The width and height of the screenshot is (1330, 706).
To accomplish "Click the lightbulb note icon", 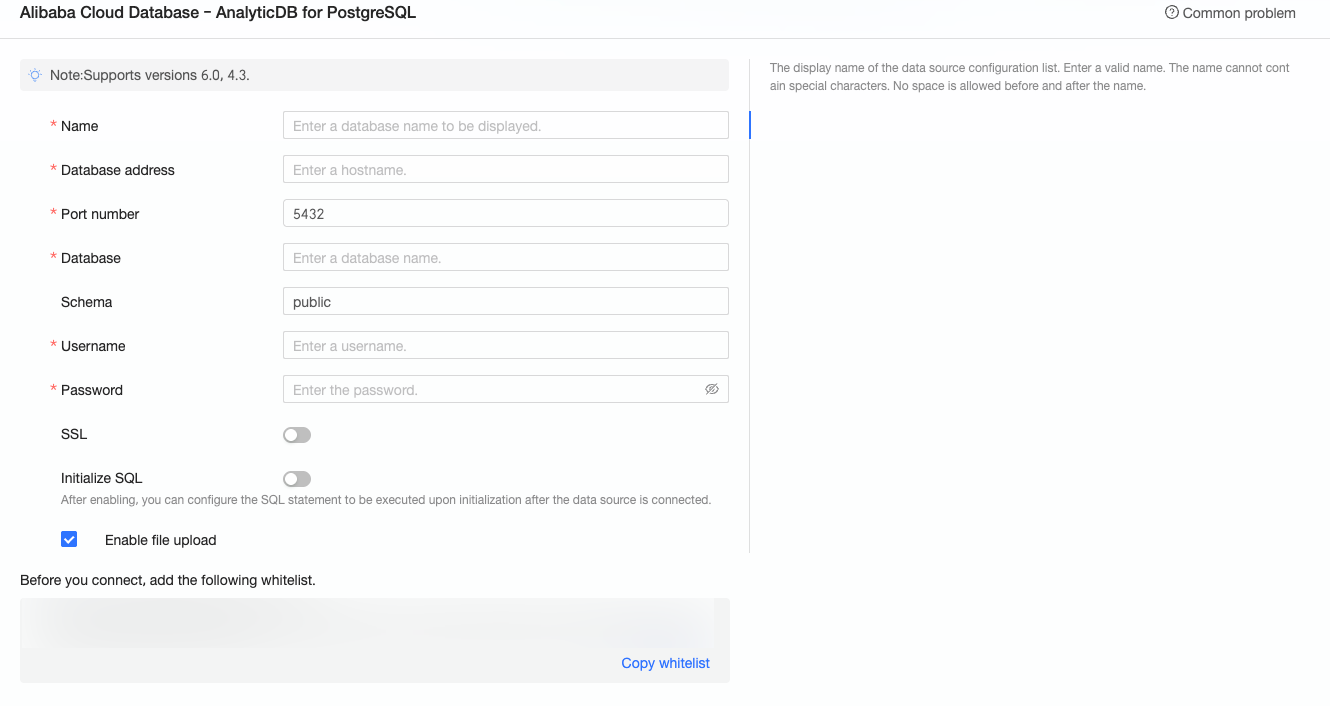I will (x=35, y=75).
